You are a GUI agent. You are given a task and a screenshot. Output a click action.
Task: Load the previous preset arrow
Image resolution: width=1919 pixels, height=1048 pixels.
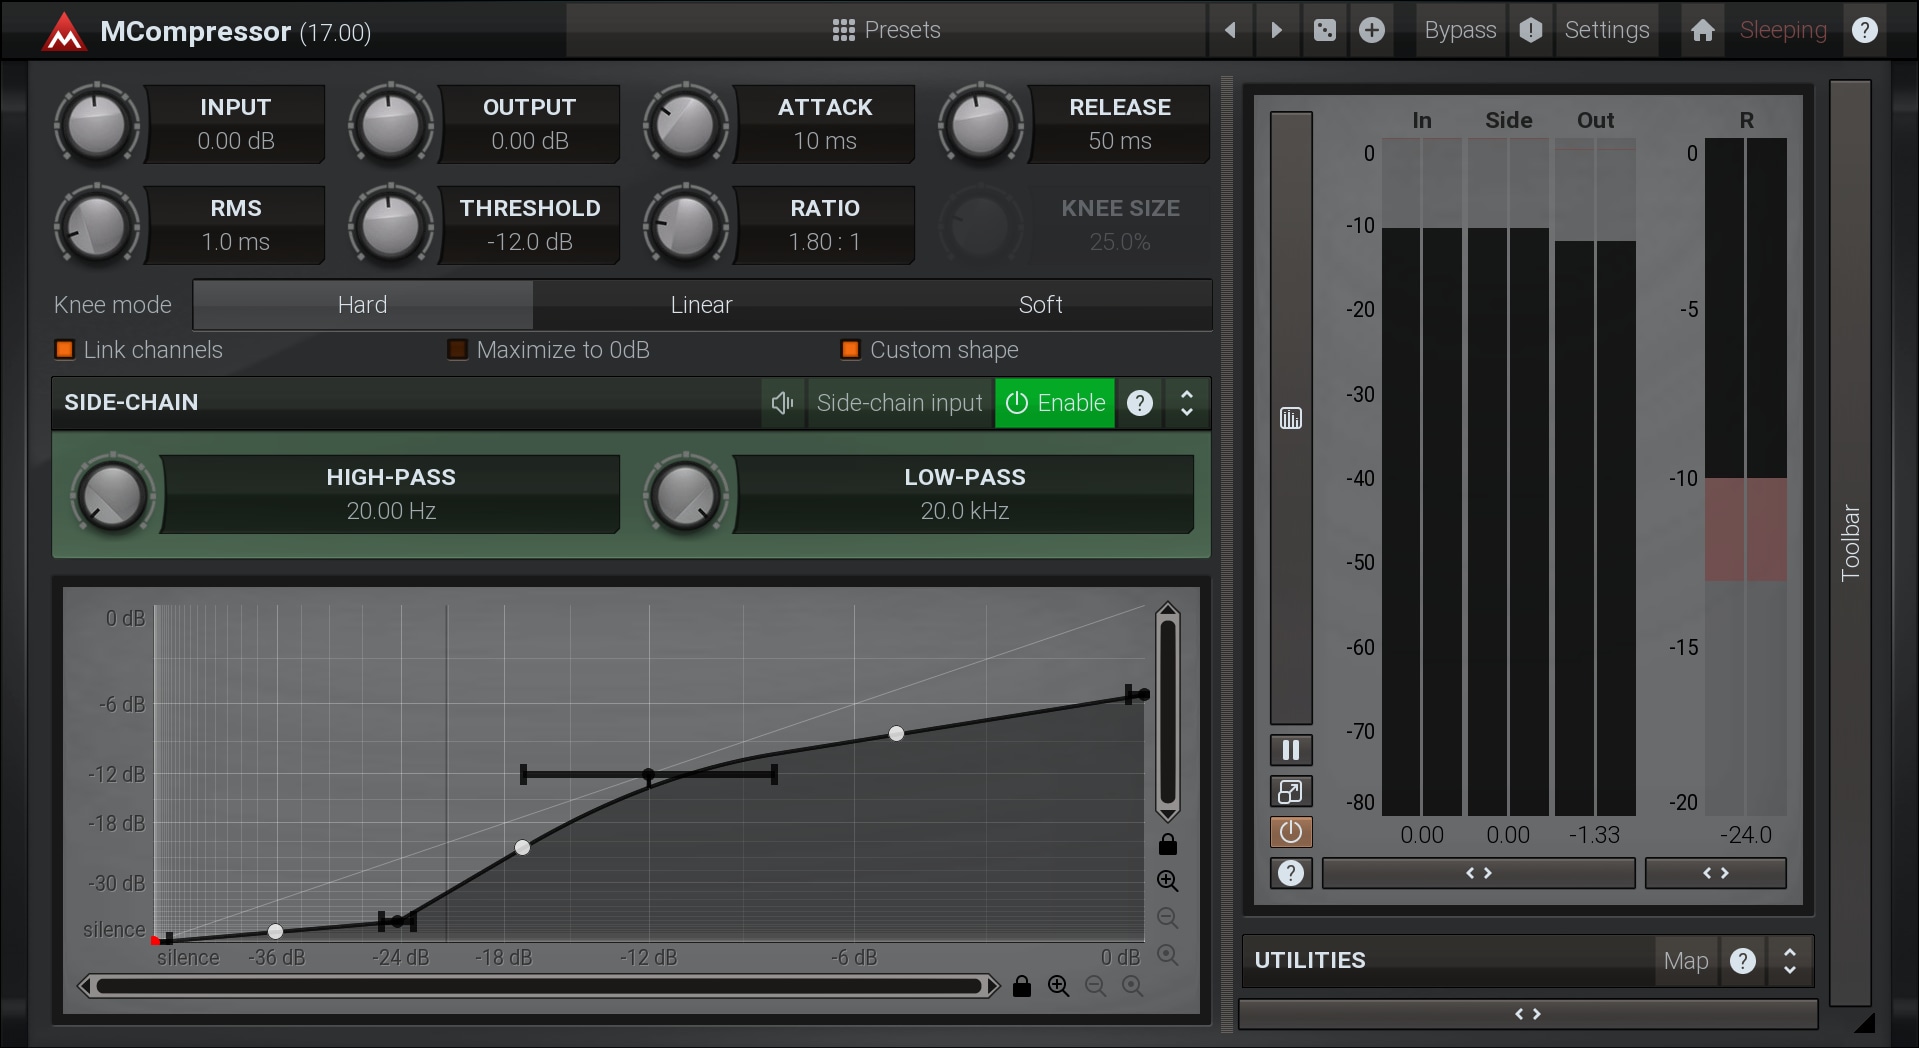coord(1230,30)
